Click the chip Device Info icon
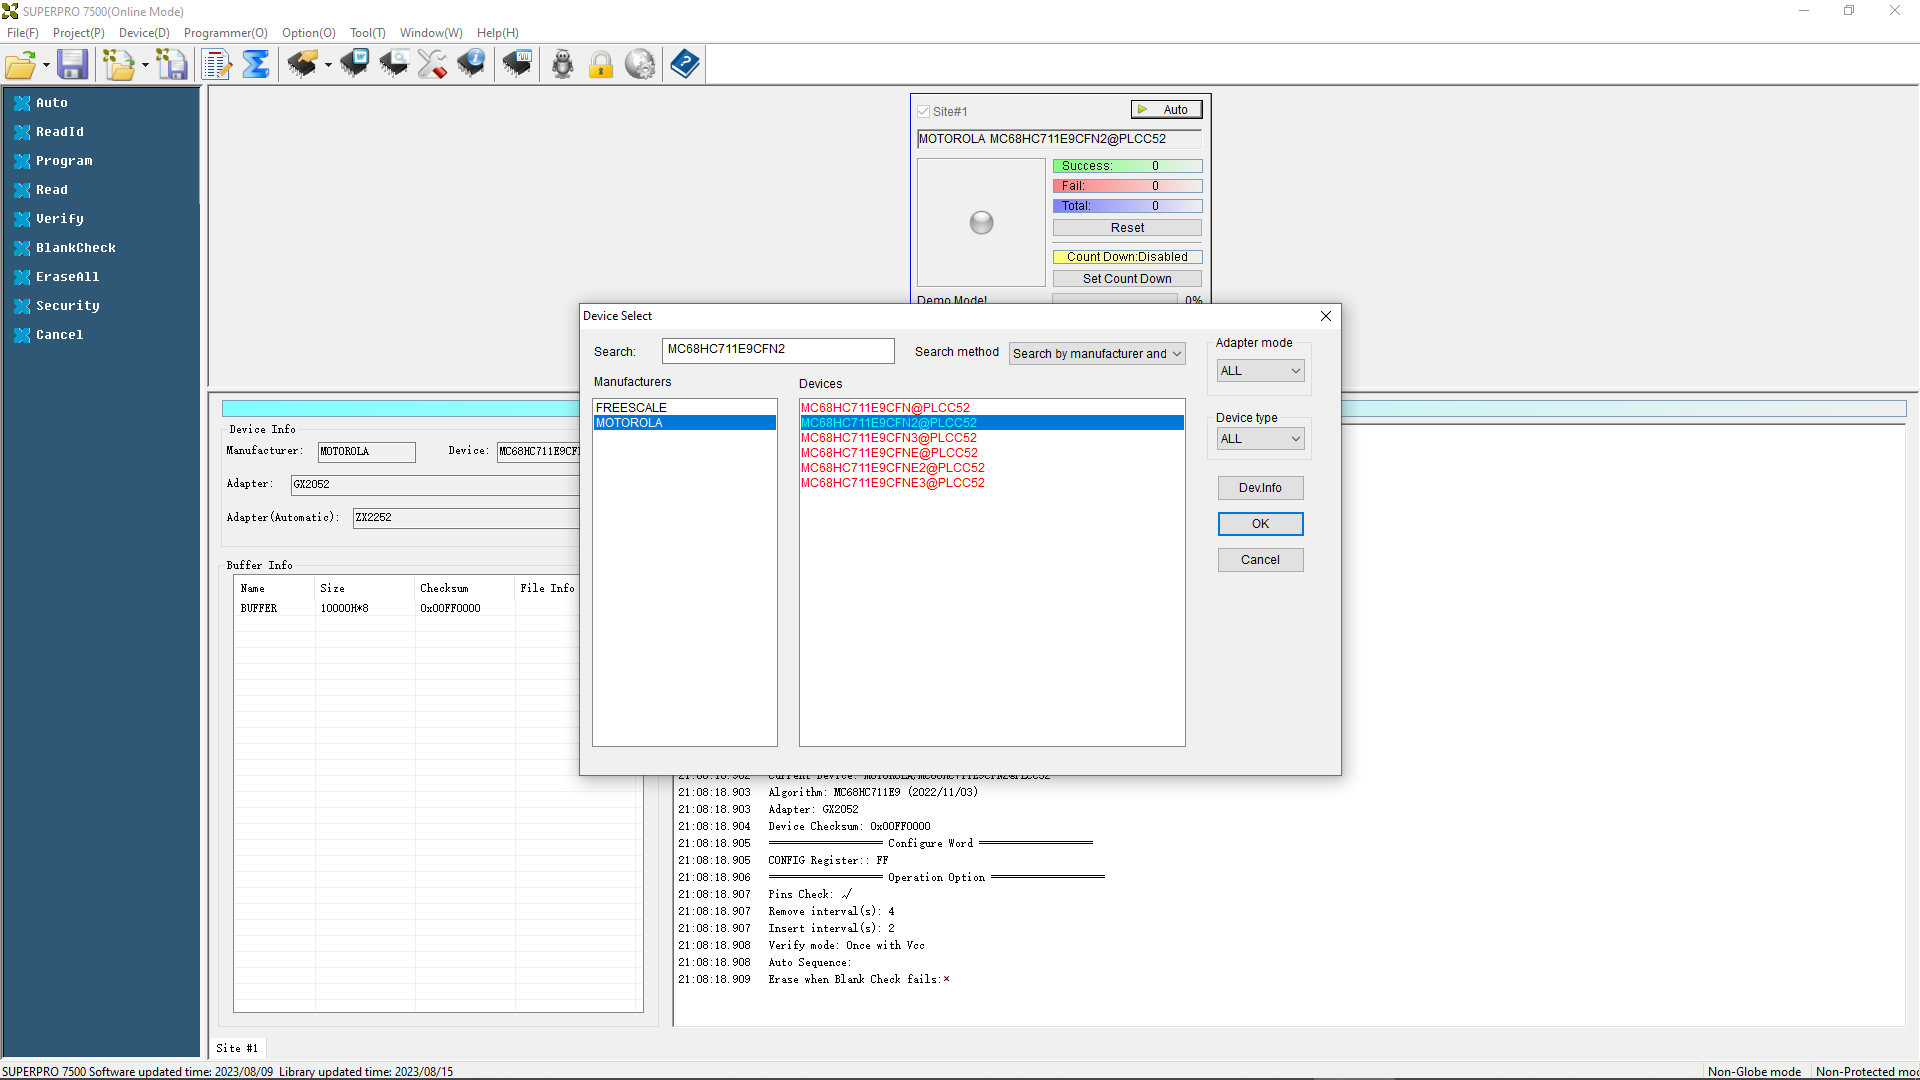1920x1080 pixels. tap(471, 65)
